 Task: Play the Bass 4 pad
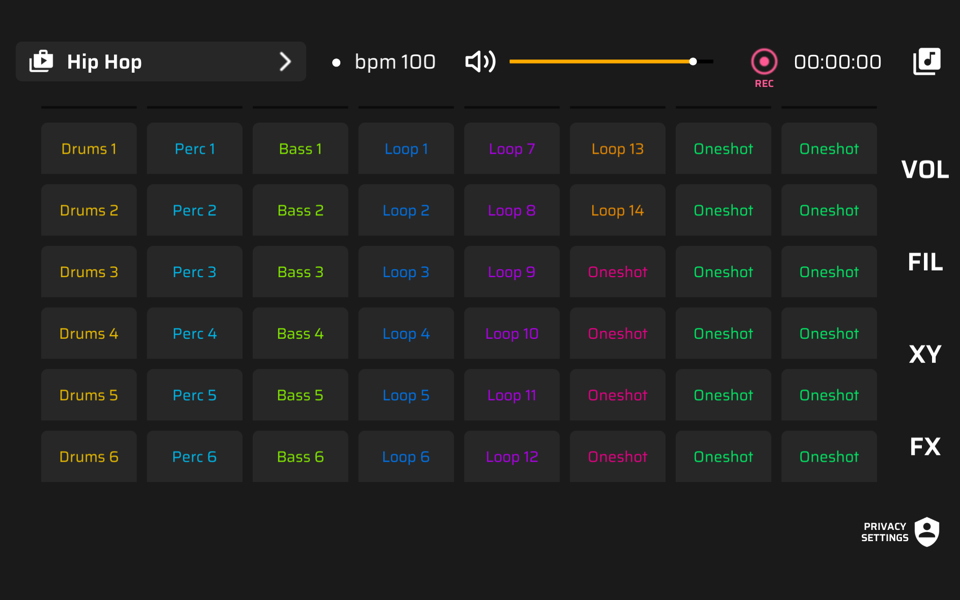click(x=301, y=334)
